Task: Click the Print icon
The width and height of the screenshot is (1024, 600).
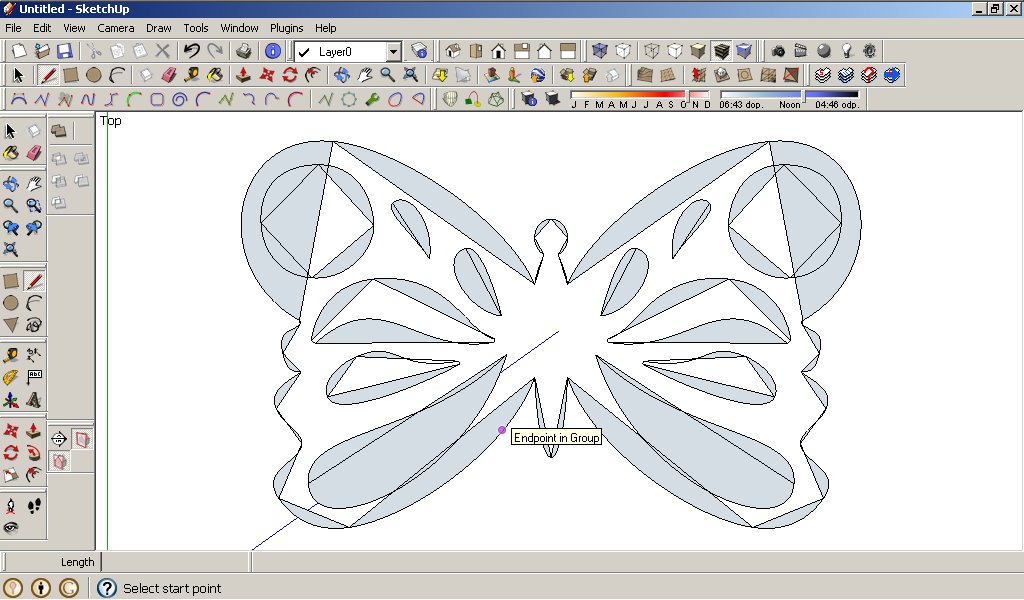Action: [x=243, y=51]
